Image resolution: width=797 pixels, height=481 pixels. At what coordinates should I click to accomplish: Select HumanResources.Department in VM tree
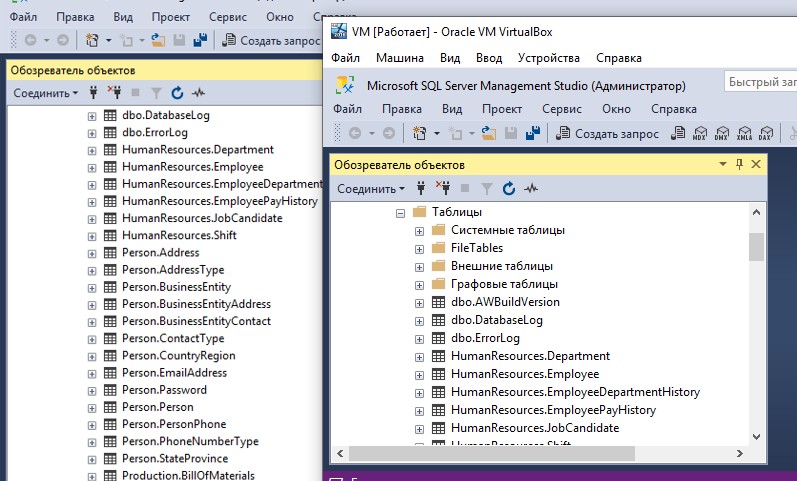(x=530, y=356)
